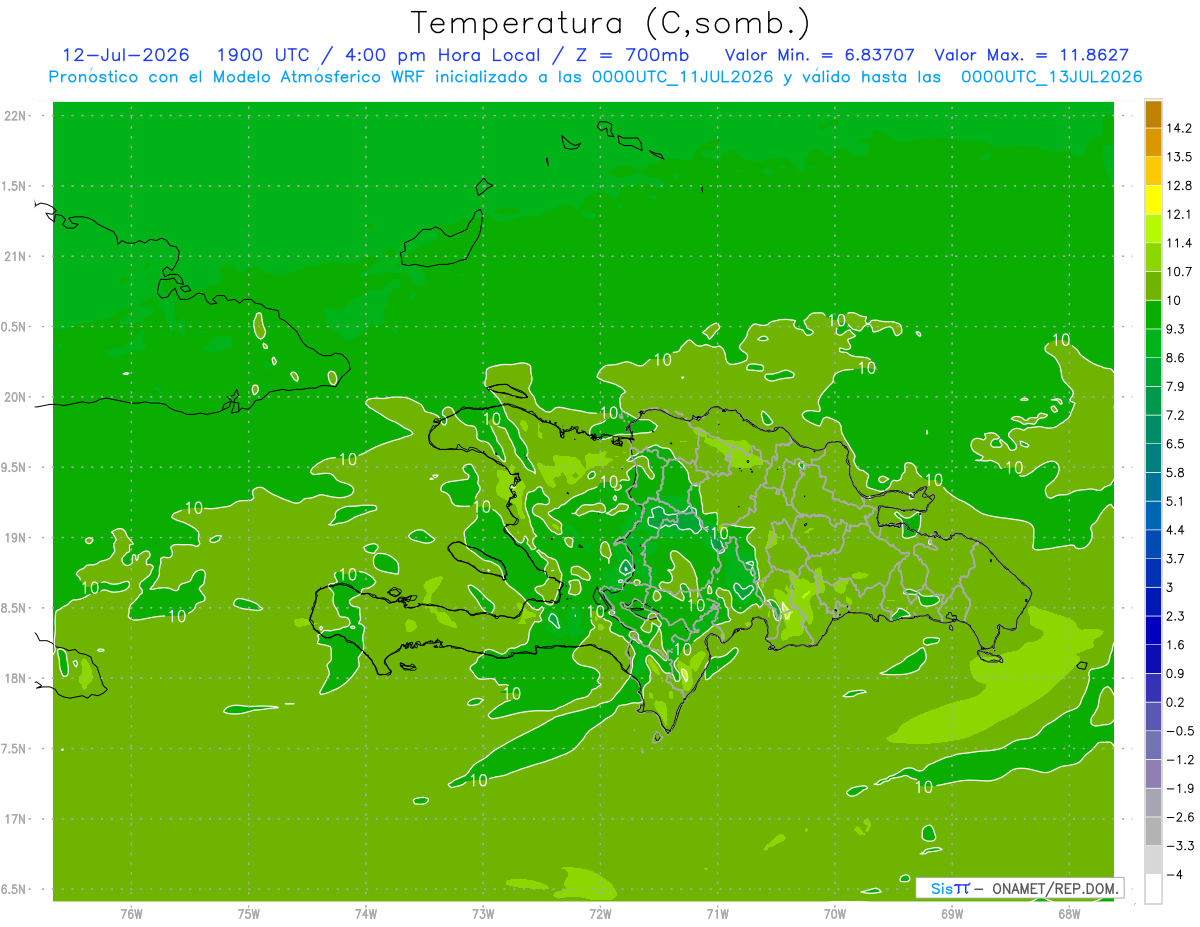Click the '-1.9' color scale value
Screen dimensions: 1200x927
coord(1179,788)
